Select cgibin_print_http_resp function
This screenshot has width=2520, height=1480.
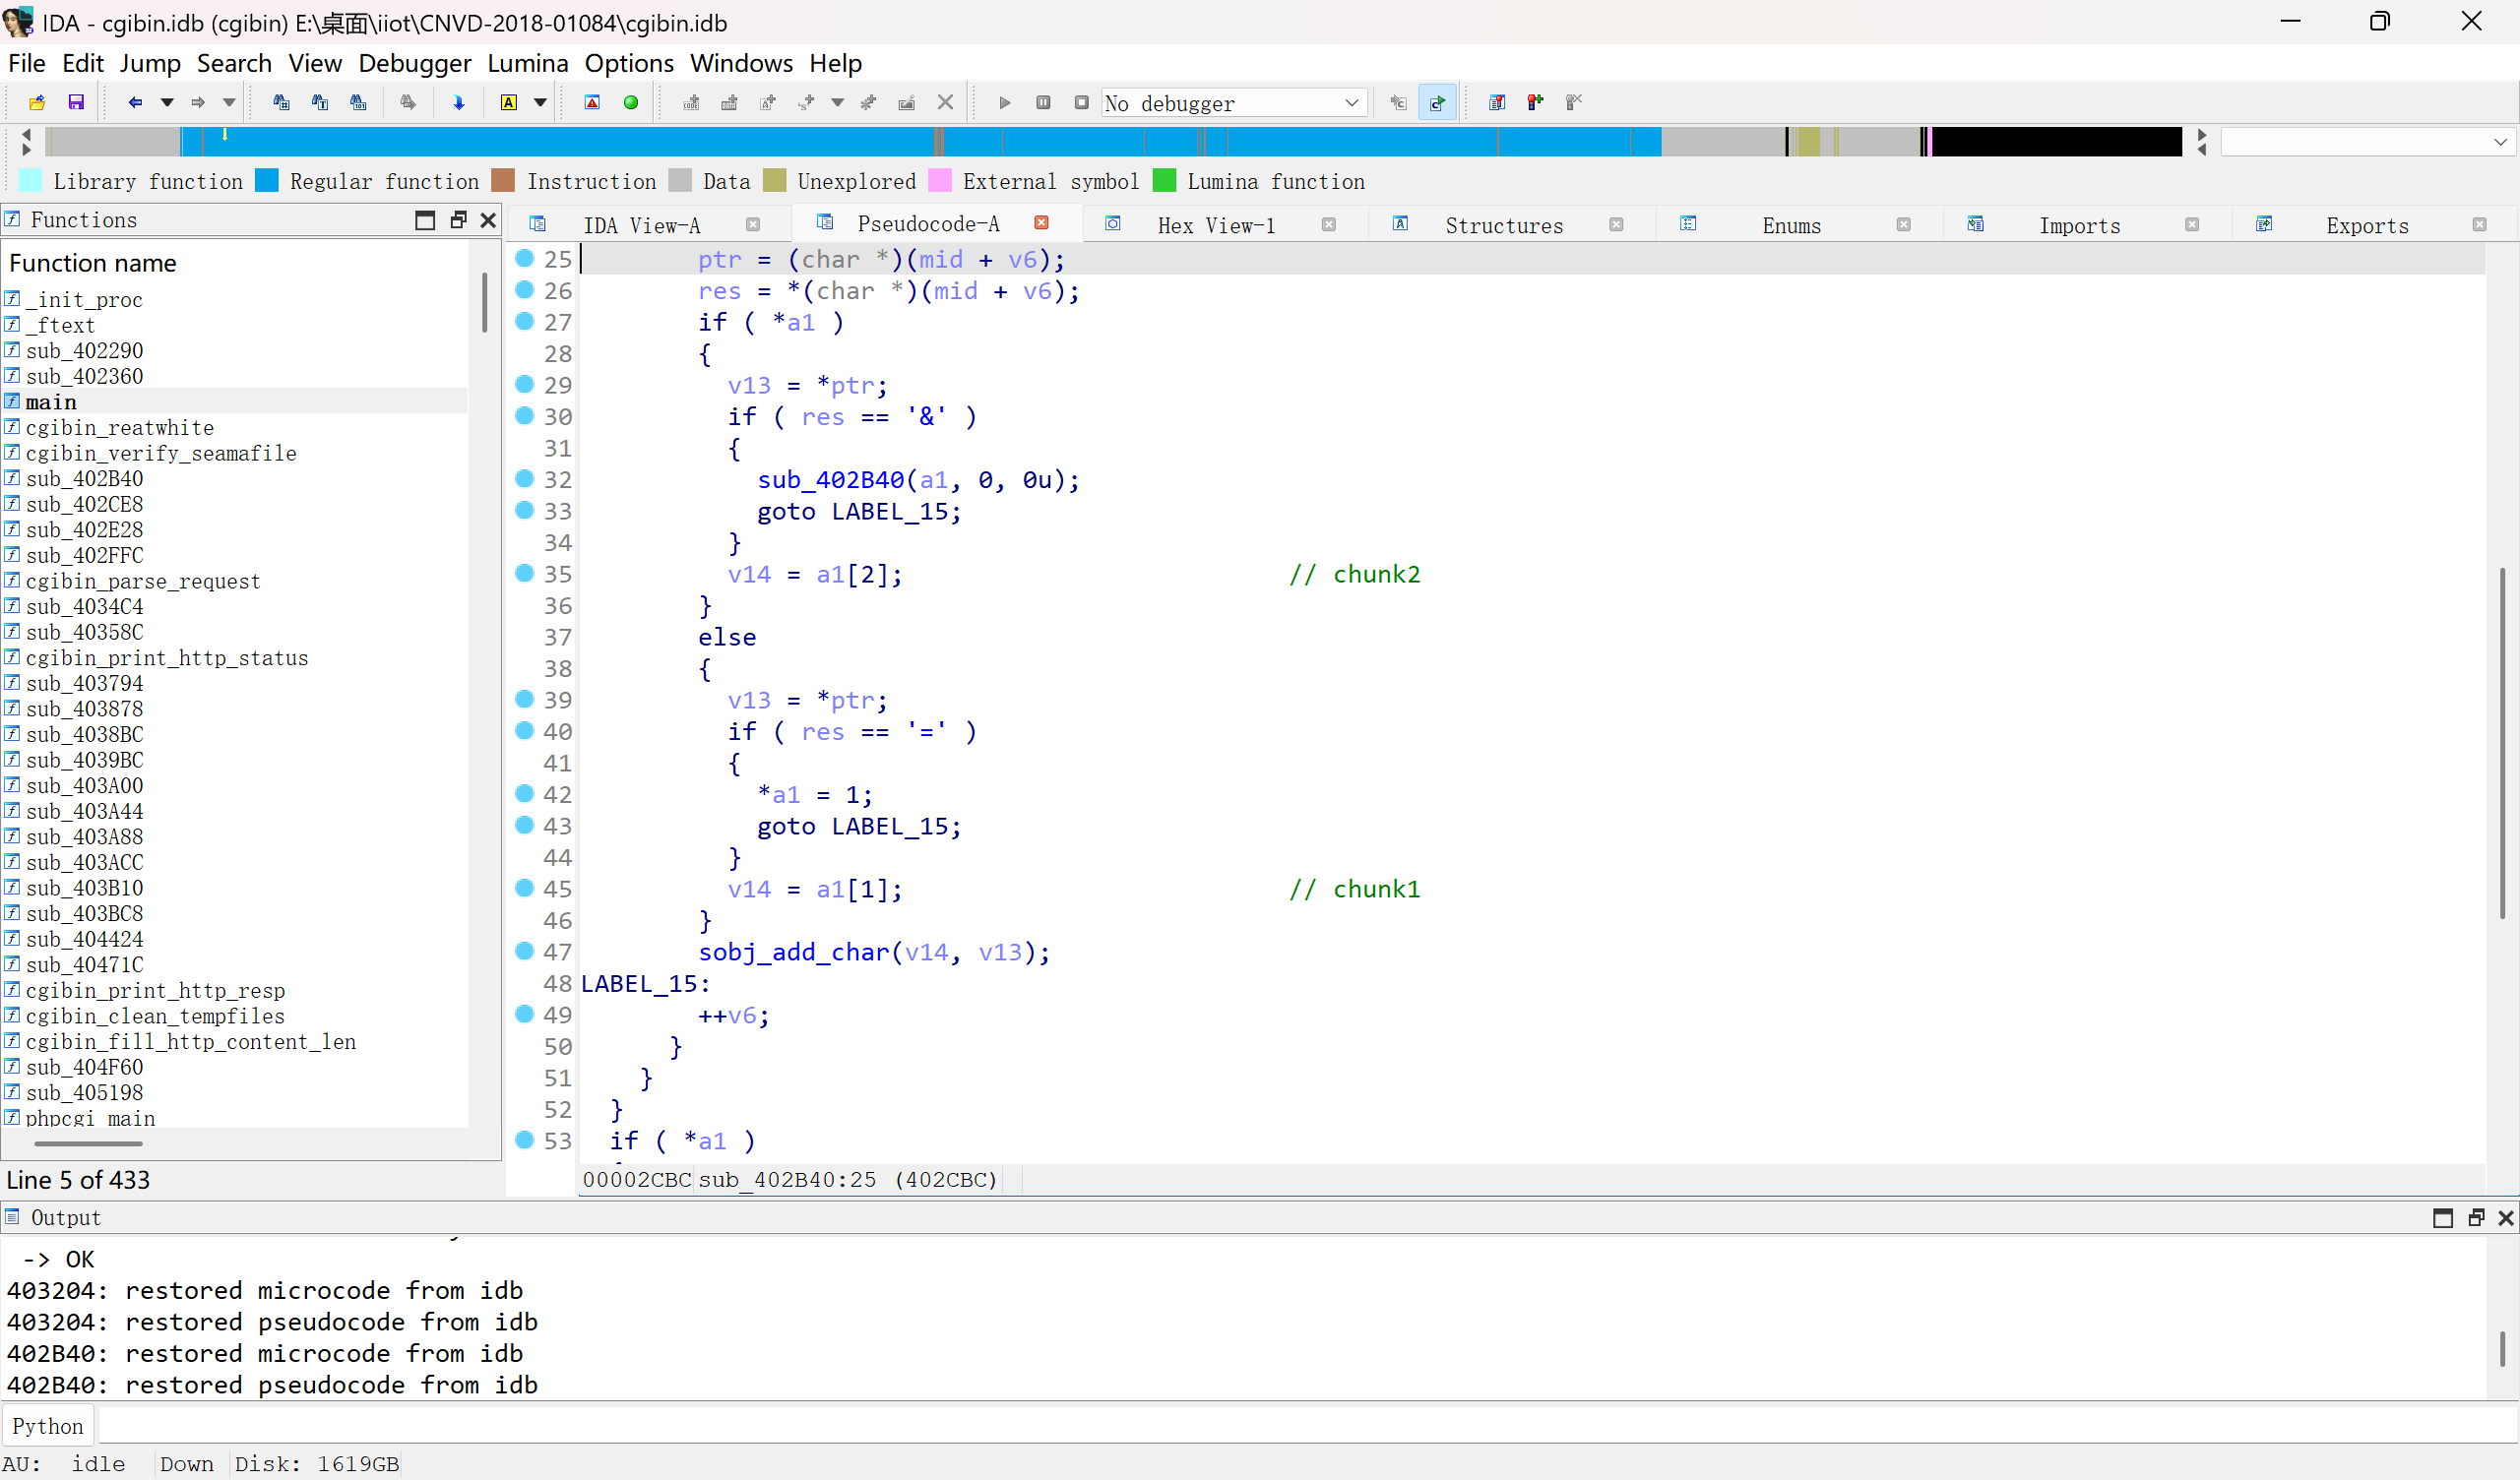(x=155, y=990)
